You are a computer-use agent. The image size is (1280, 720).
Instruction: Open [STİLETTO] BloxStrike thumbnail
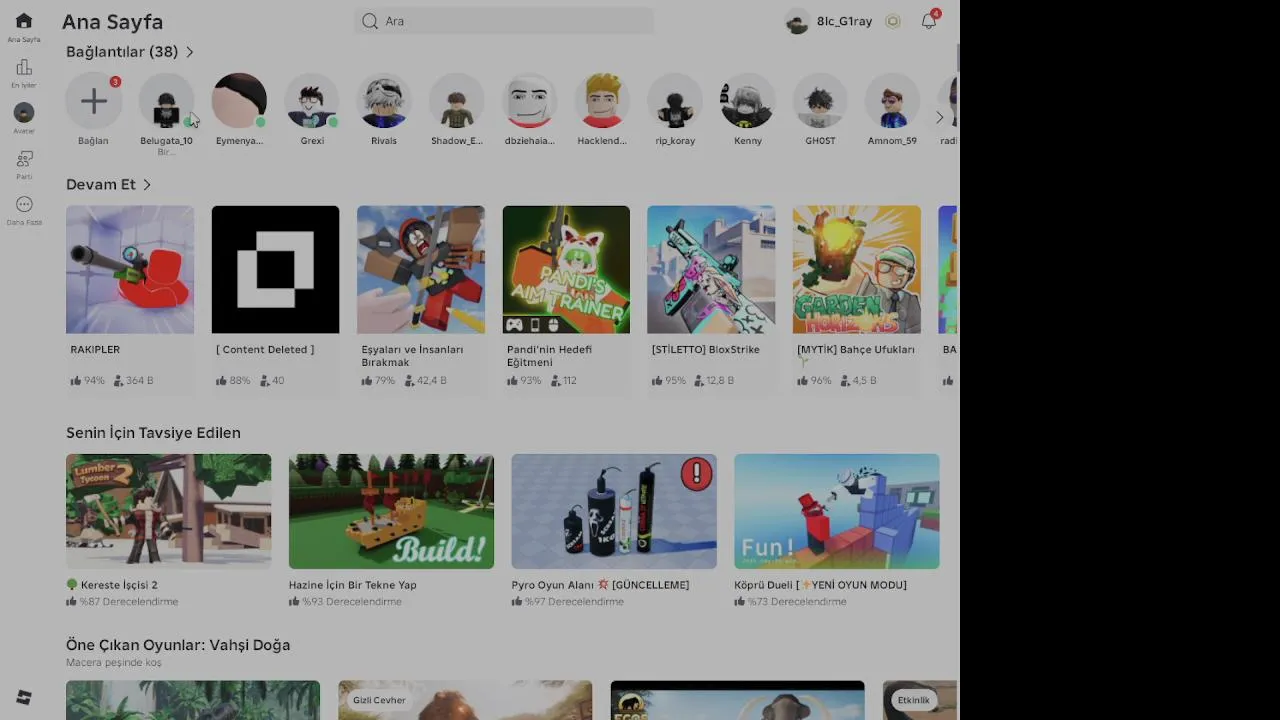coord(711,270)
